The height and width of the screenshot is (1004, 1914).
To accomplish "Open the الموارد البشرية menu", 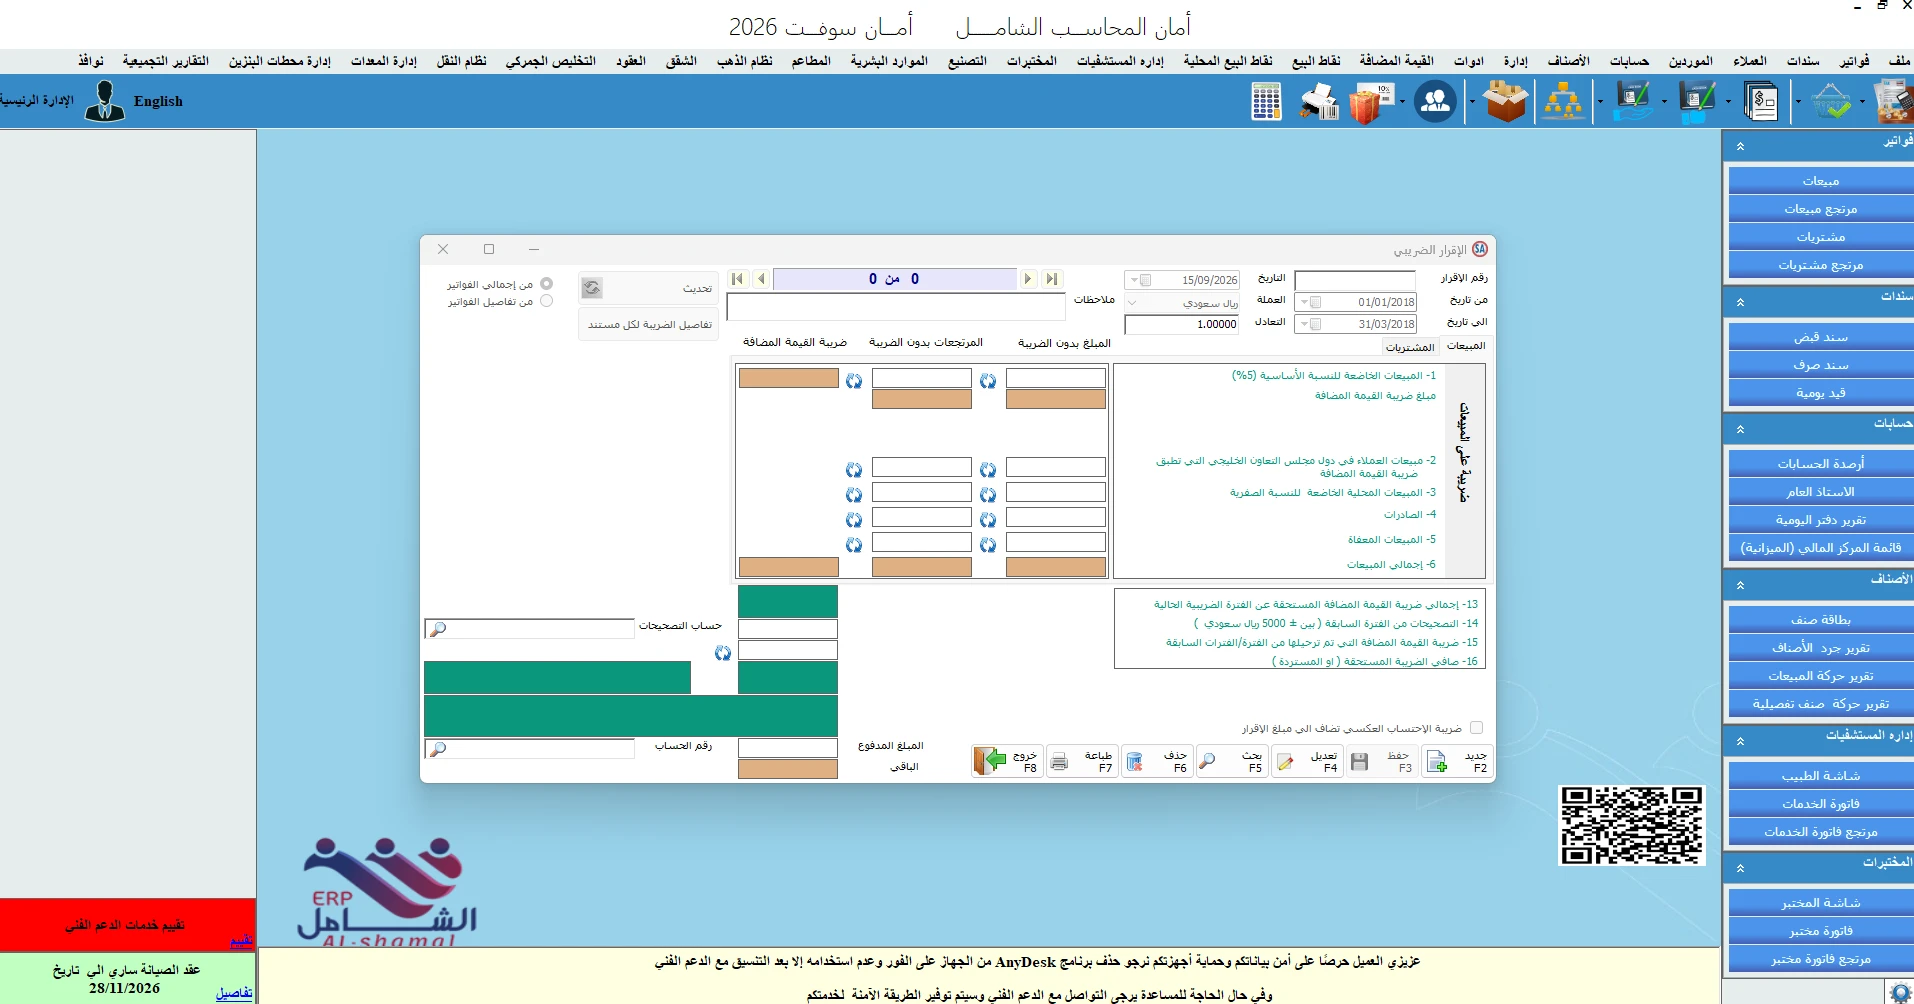I will [889, 61].
